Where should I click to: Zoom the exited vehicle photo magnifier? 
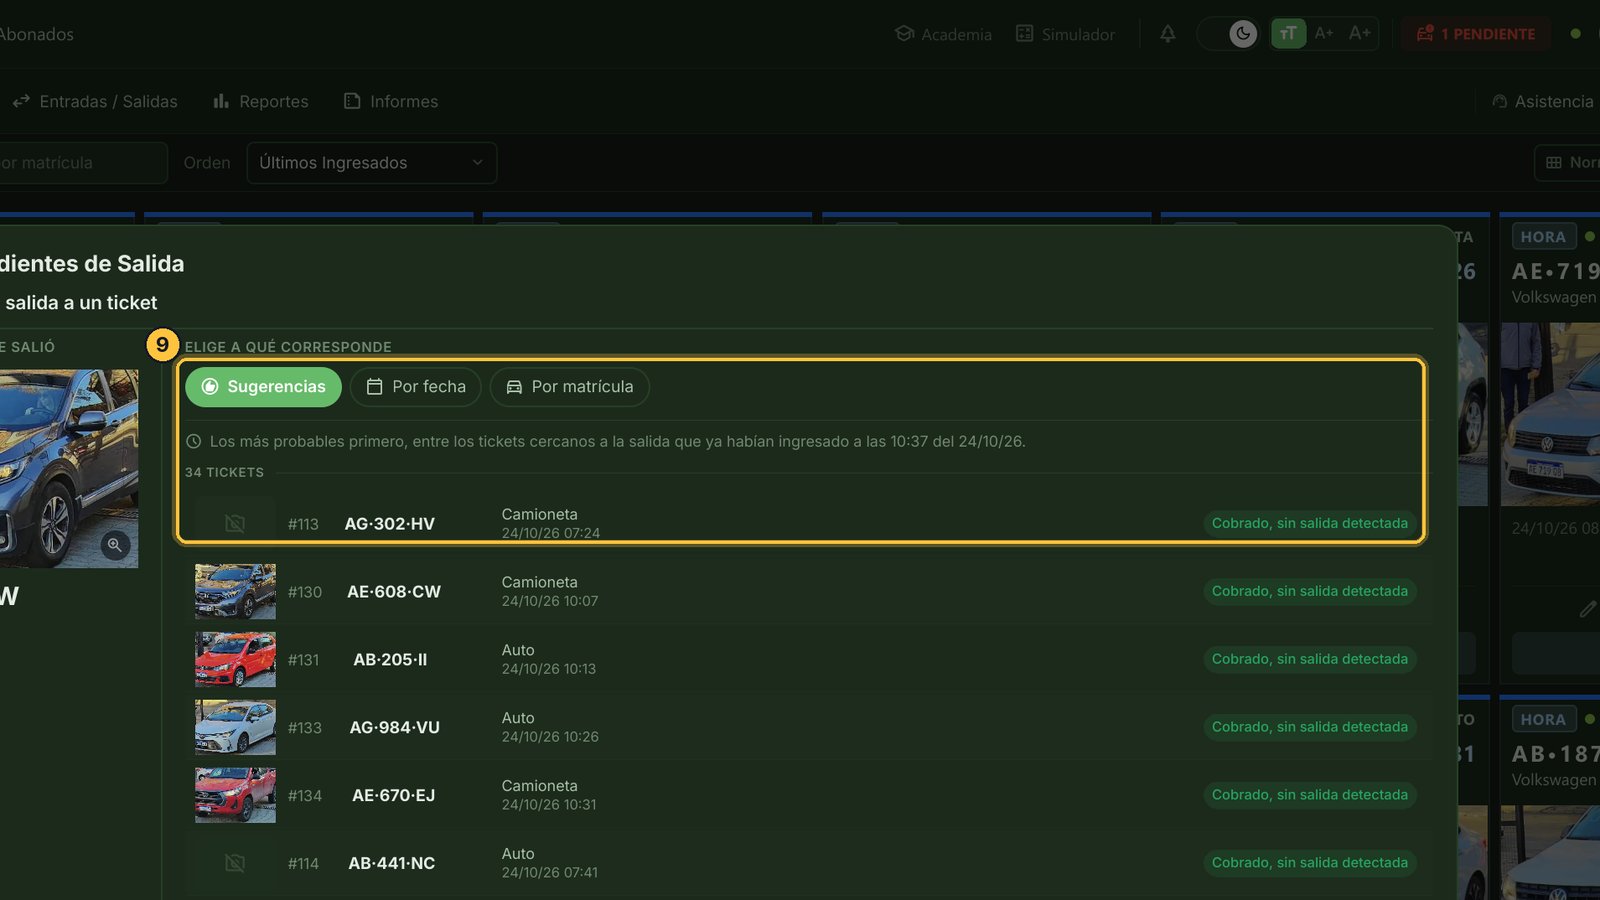pyautogui.click(x=115, y=545)
